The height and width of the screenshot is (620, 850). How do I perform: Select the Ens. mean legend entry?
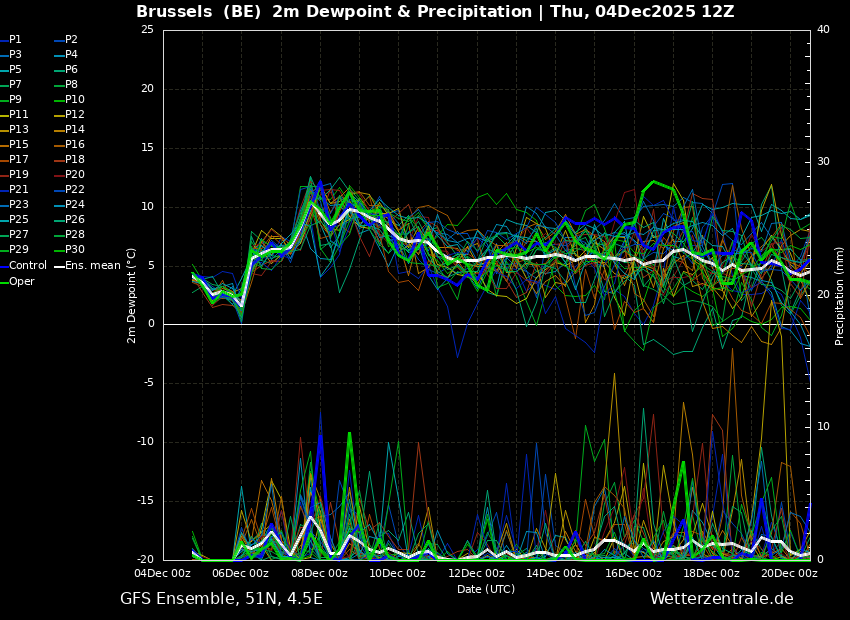(x=92, y=266)
